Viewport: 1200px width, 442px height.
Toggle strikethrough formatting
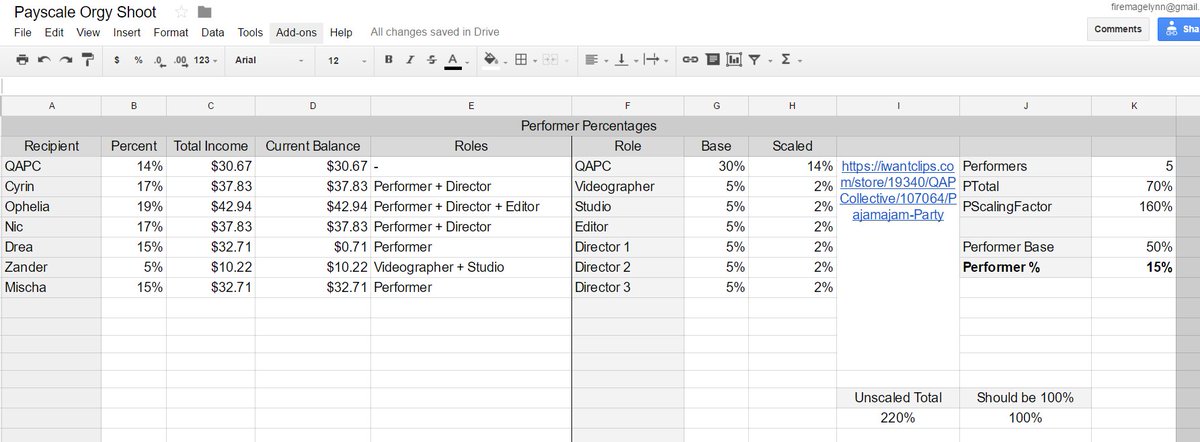click(x=431, y=60)
